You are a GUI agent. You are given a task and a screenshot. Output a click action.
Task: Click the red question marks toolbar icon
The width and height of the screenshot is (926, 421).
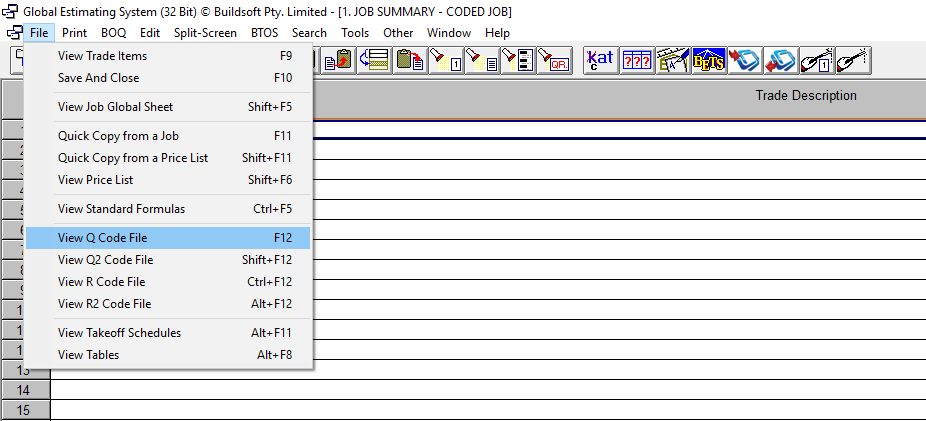pyautogui.click(x=636, y=60)
